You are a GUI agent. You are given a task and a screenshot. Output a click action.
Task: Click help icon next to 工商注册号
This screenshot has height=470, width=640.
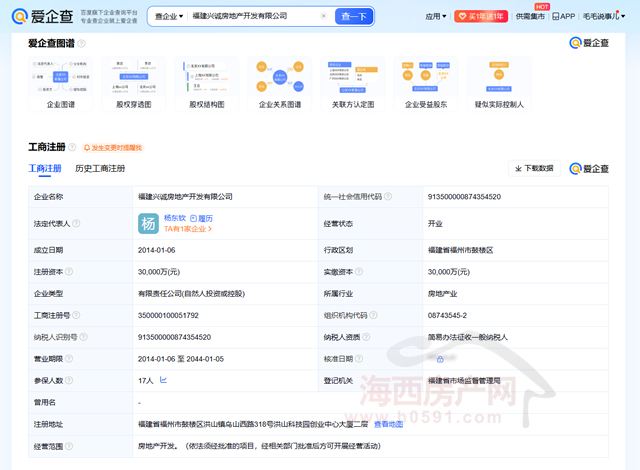pyautogui.click(x=76, y=315)
